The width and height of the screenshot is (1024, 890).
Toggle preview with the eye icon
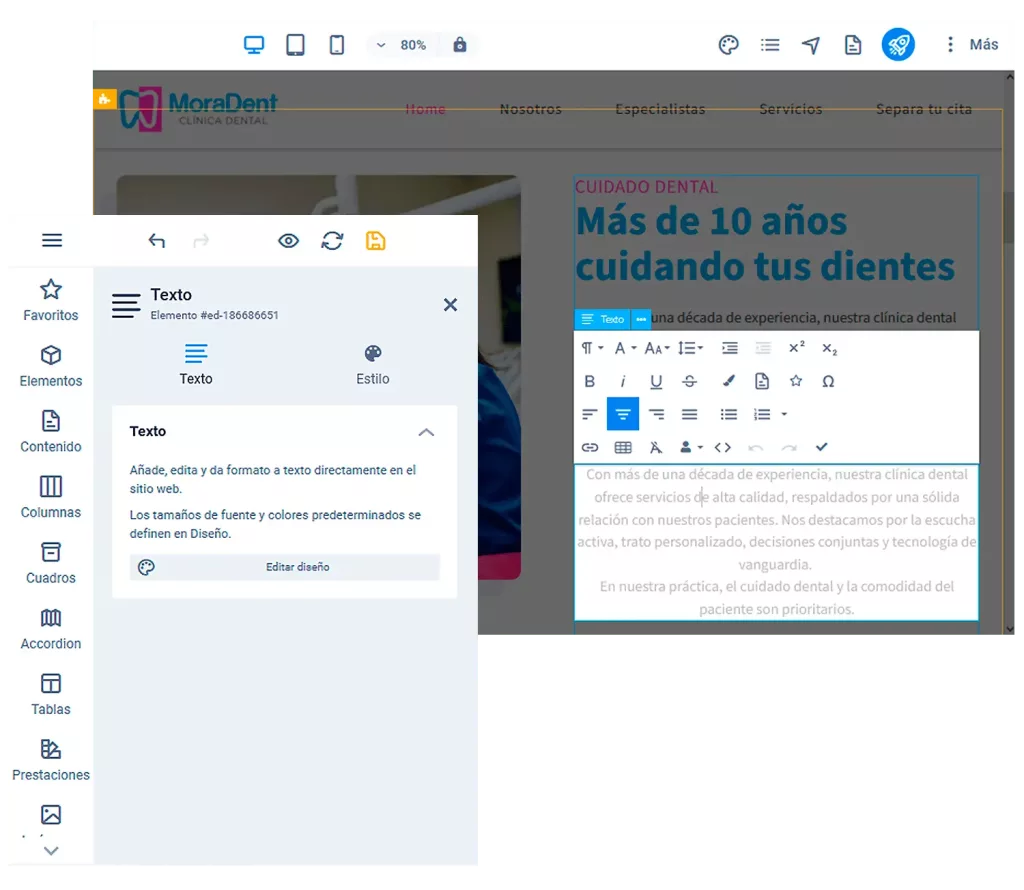(288, 241)
